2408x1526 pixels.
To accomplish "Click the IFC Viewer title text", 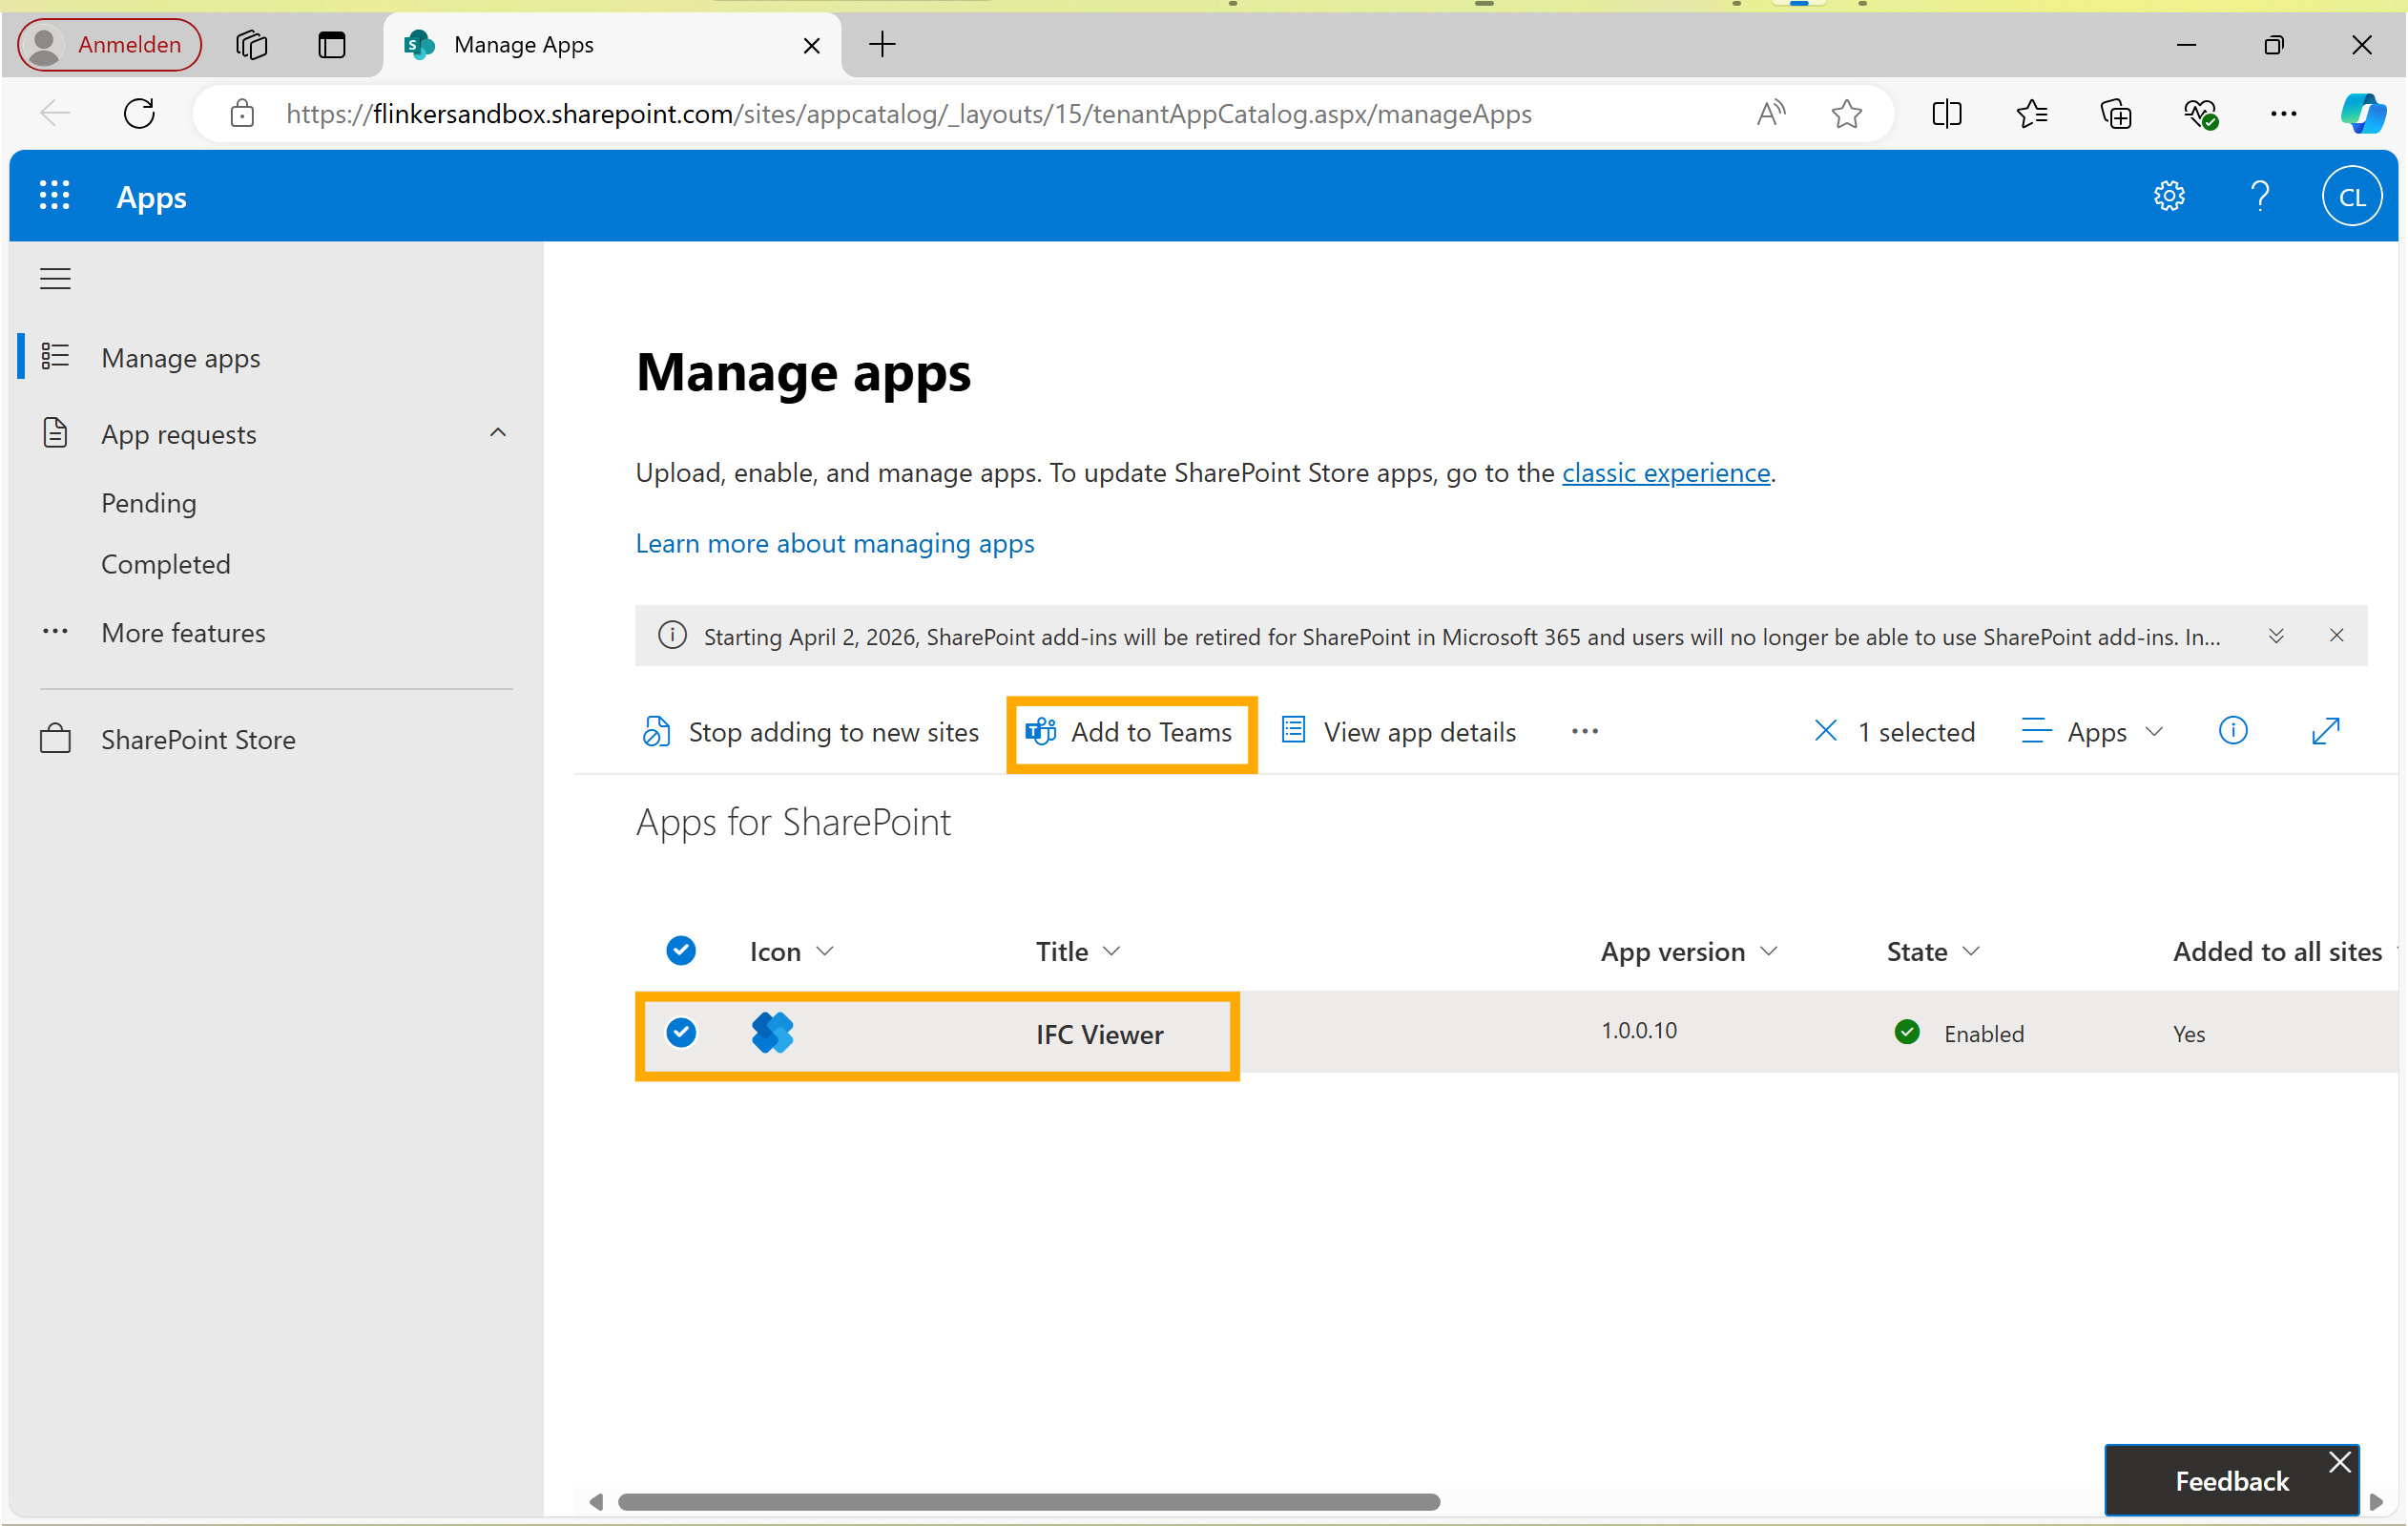I will pyautogui.click(x=1099, y=1034).
